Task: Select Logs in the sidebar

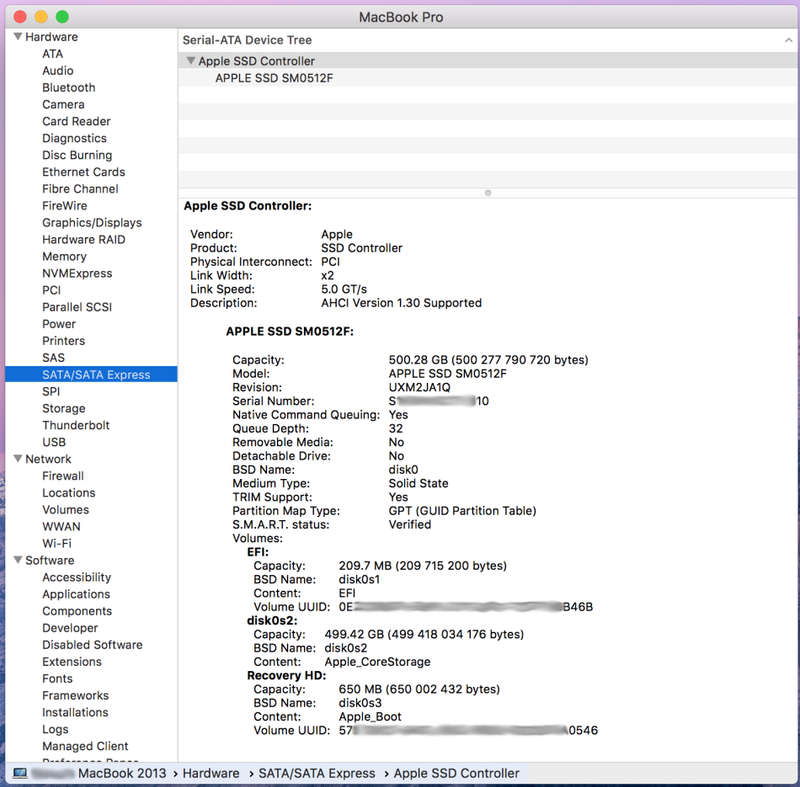Action: pos(55,729)
